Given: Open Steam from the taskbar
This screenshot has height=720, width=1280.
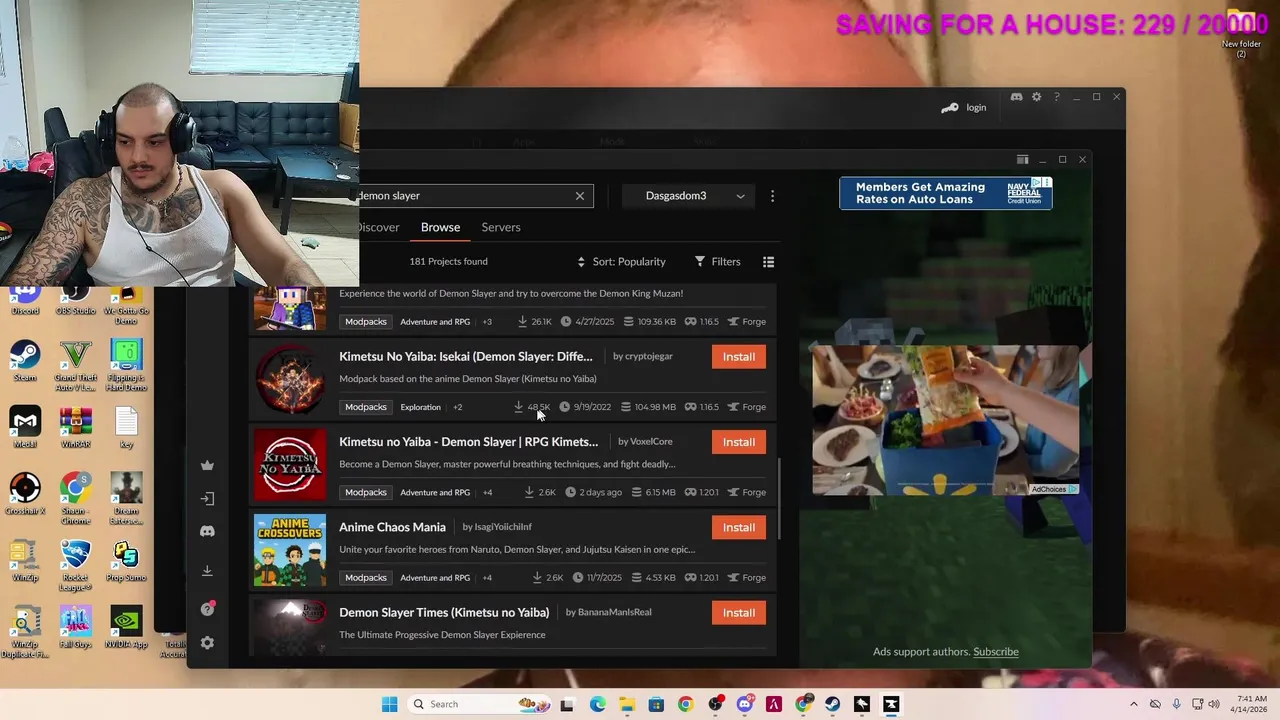Looking at the screenshot, I should [833, 704].
